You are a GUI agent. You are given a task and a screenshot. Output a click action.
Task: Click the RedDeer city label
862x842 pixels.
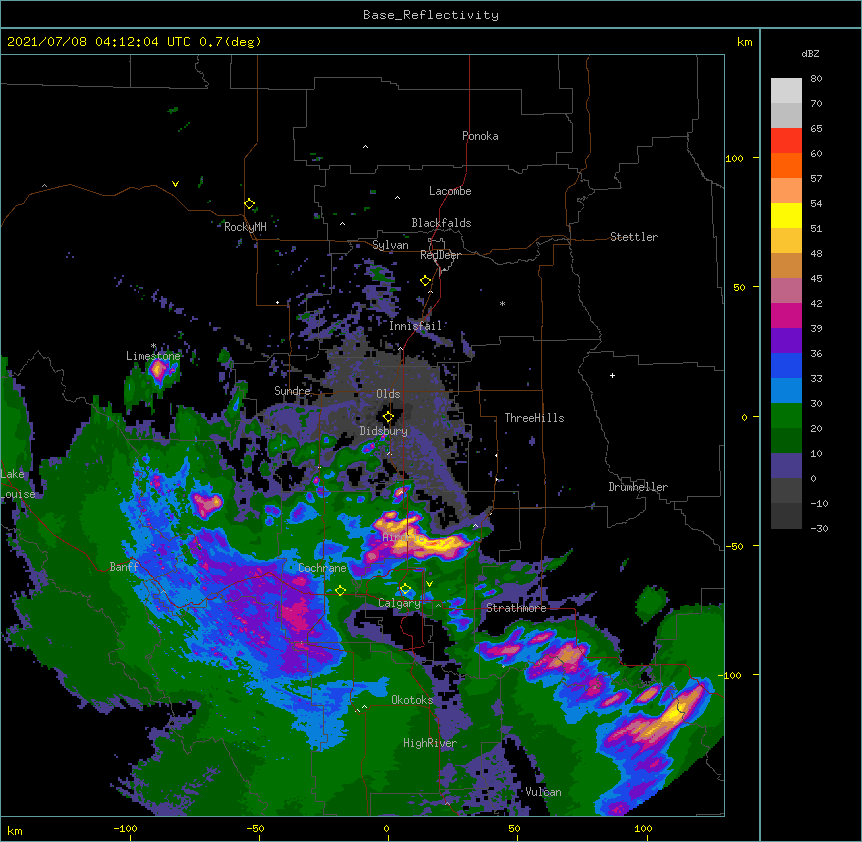[440, 255]
